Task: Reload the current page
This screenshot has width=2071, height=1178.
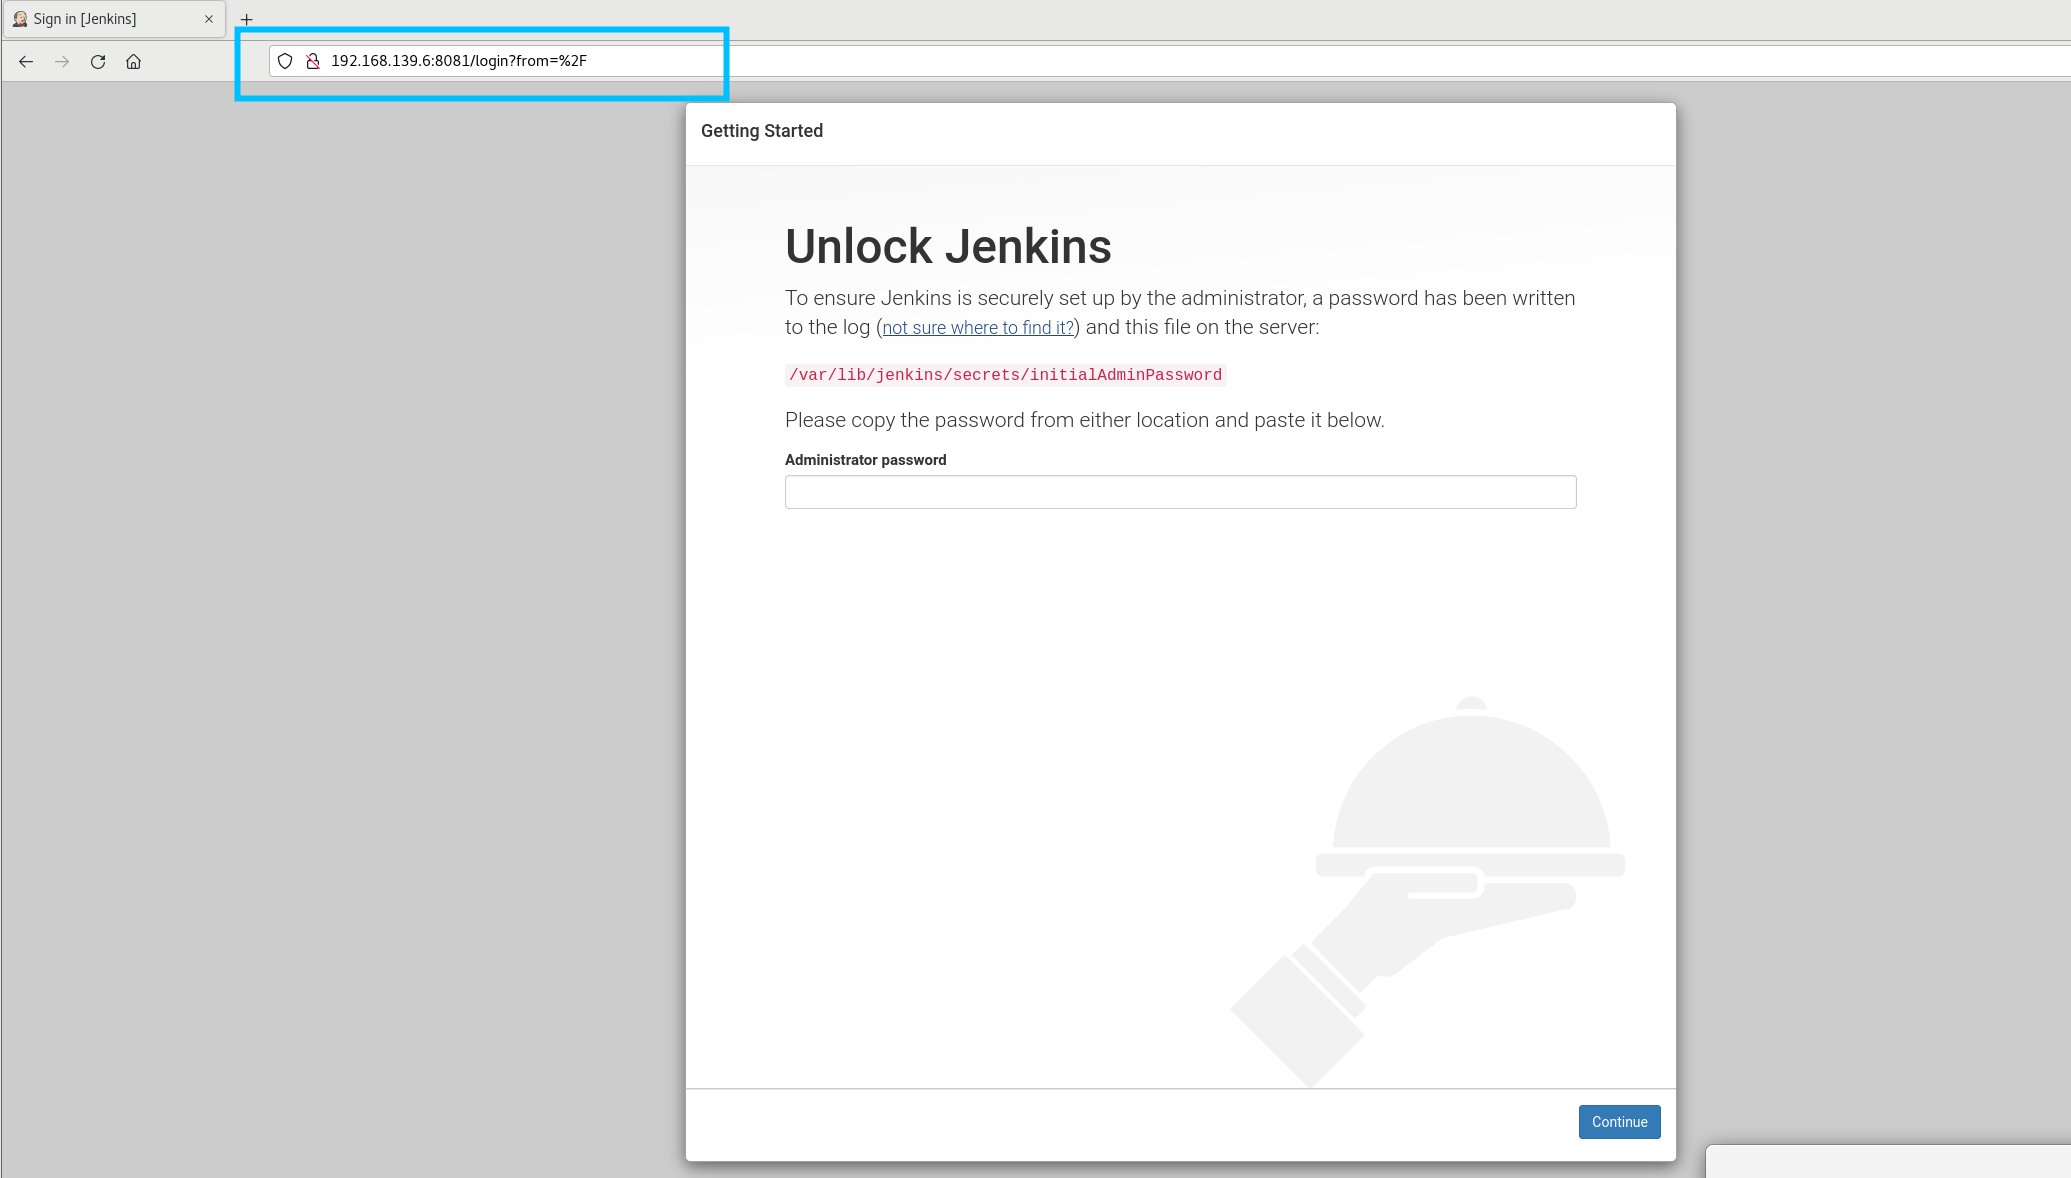Action: pyautogui.click(x=98, y=61)
